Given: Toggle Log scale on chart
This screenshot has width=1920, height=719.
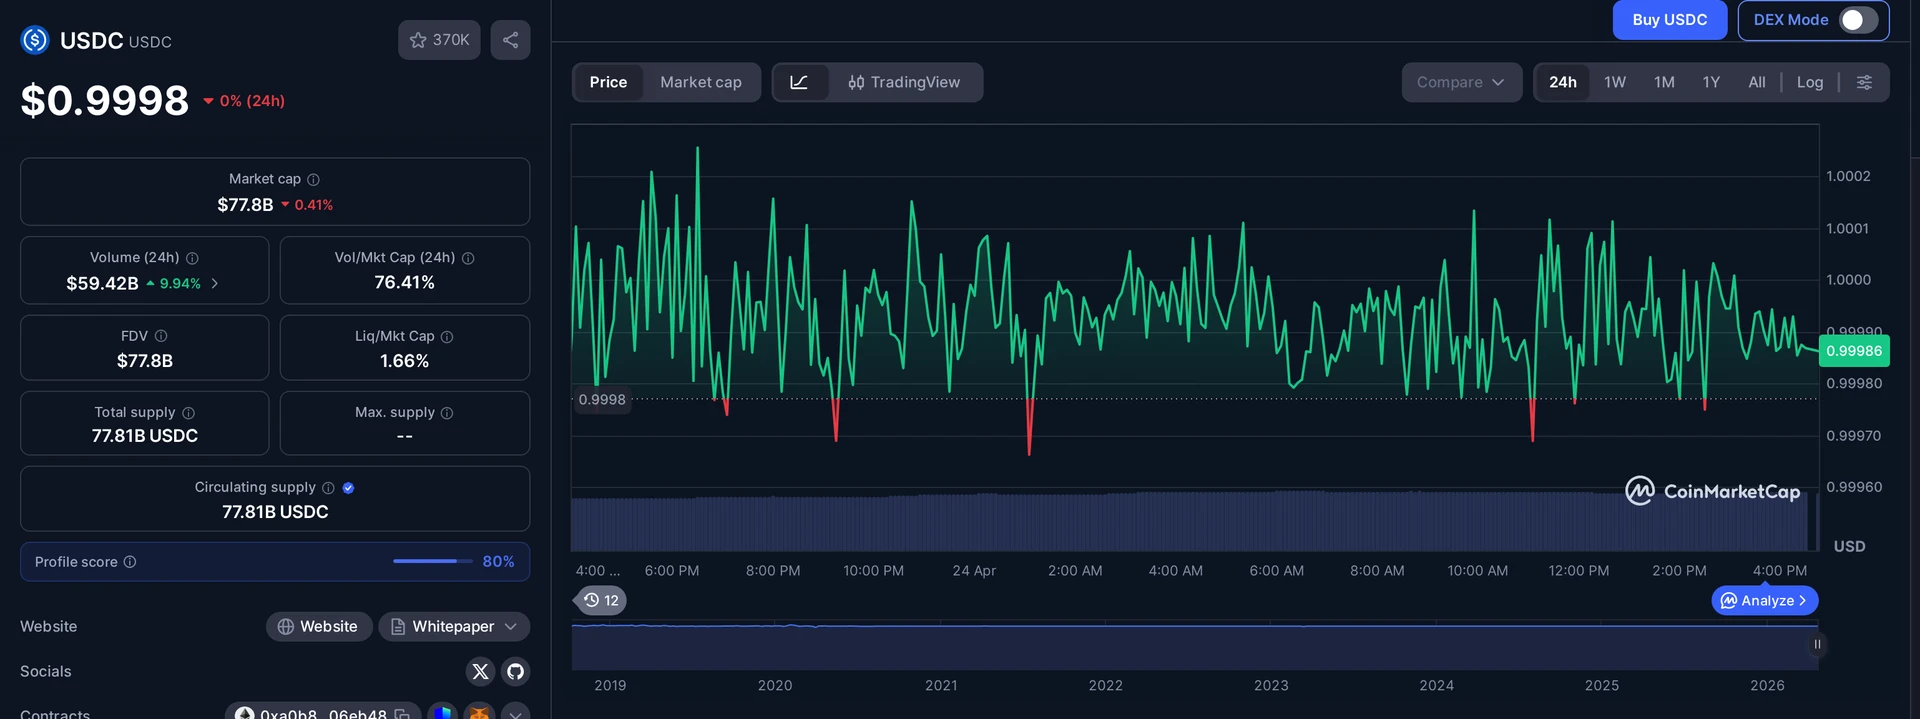Looking at the screenshot, I should (x=1810, y=82).
